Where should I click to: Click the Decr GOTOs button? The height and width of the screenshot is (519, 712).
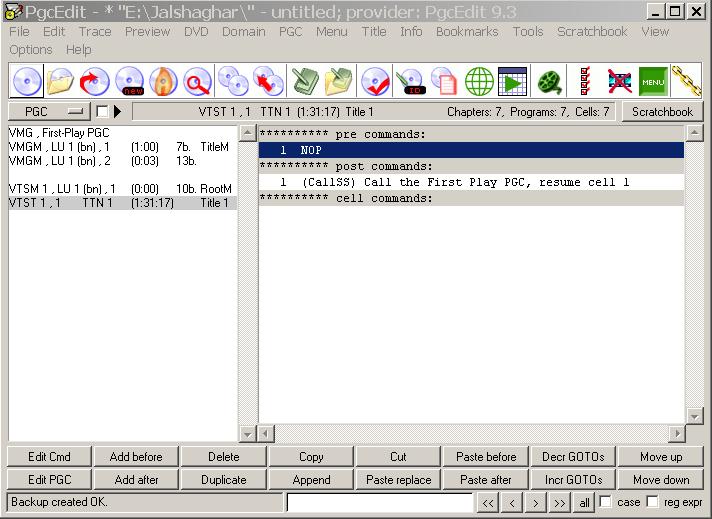[x=573, y=457]
